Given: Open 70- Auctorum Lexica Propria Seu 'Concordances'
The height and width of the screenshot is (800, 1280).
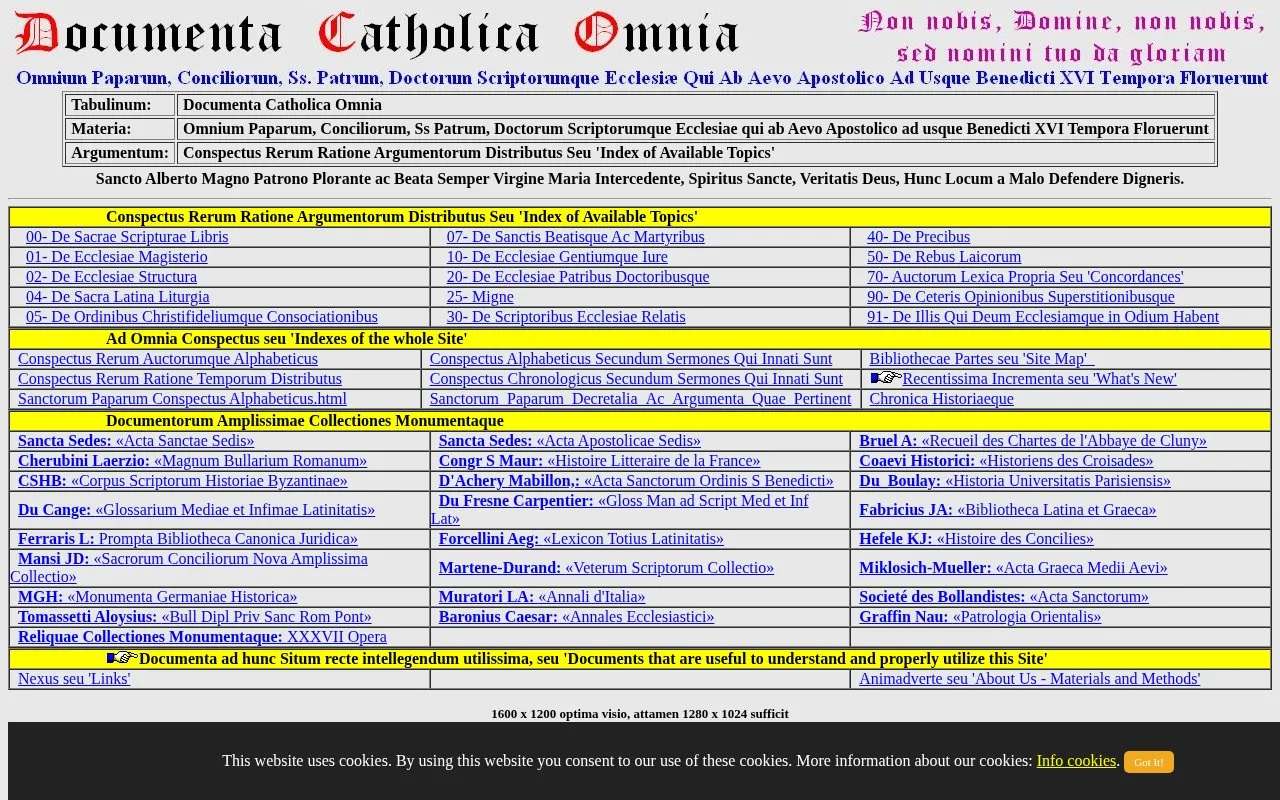Looking at the screenshot, I should (x=1025, y=277).
